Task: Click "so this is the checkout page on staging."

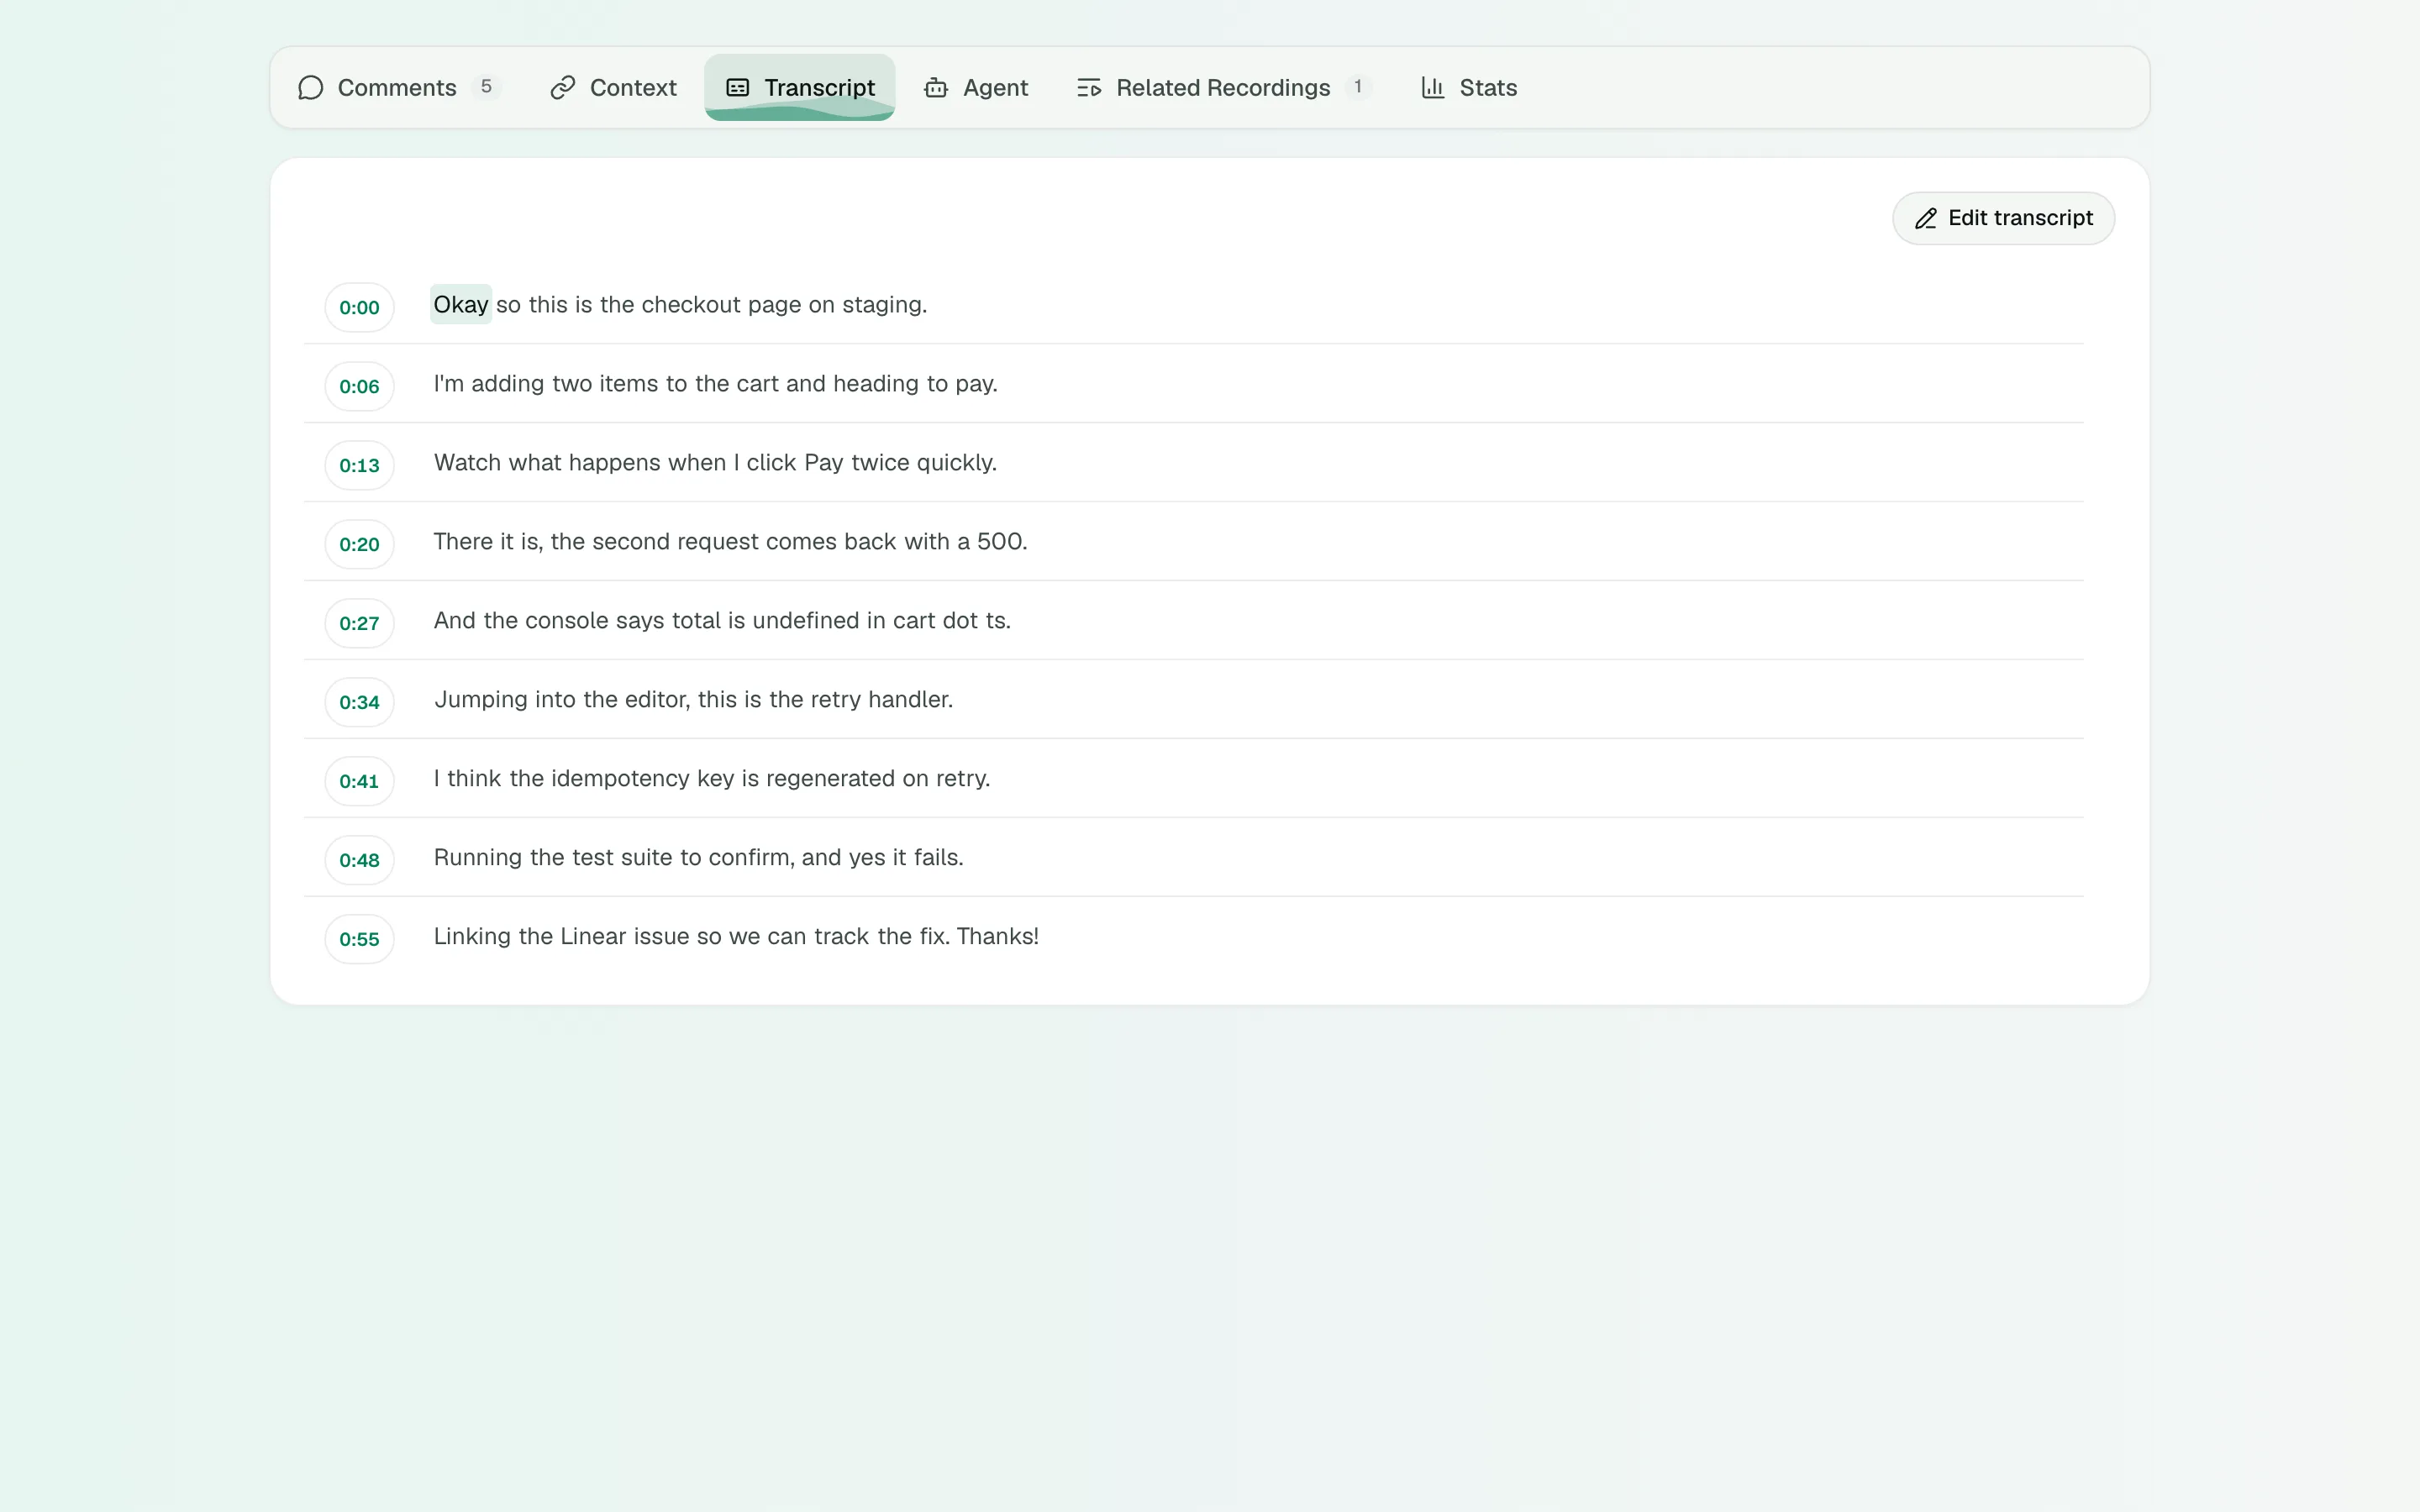Action: click(x=711, y=304)
